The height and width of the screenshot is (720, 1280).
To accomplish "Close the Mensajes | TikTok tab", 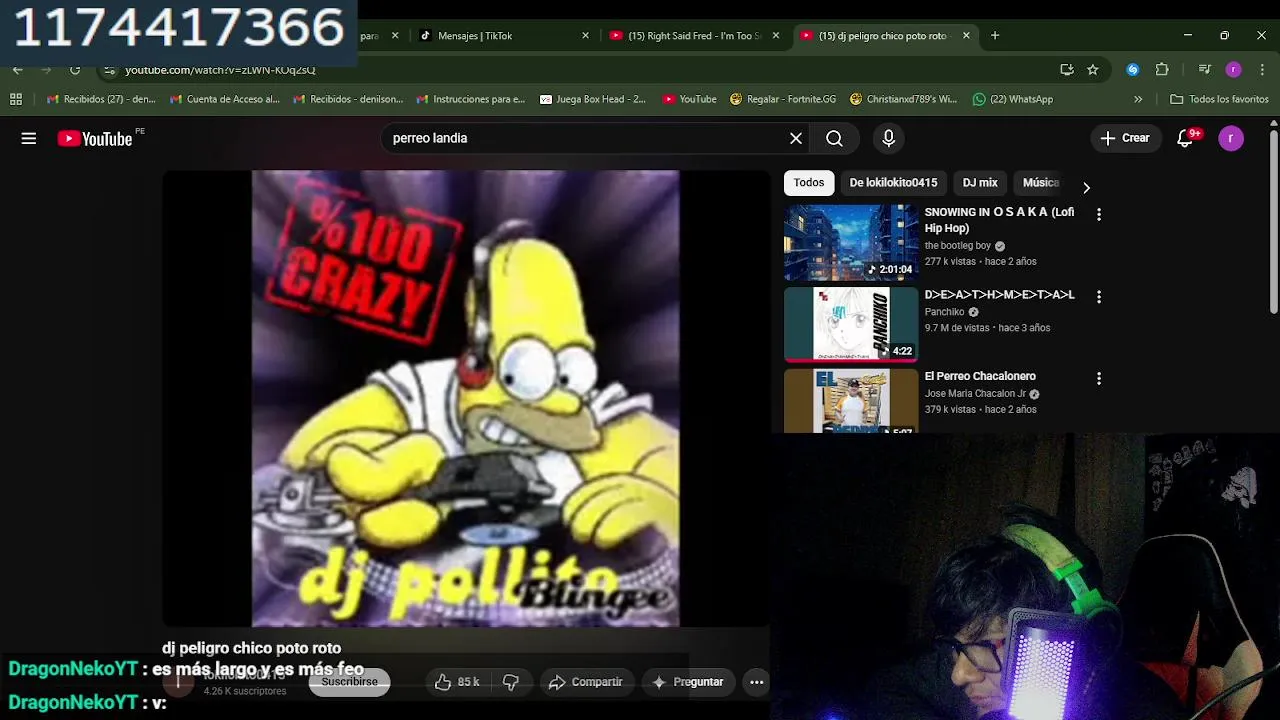I will tap(586, 36).
